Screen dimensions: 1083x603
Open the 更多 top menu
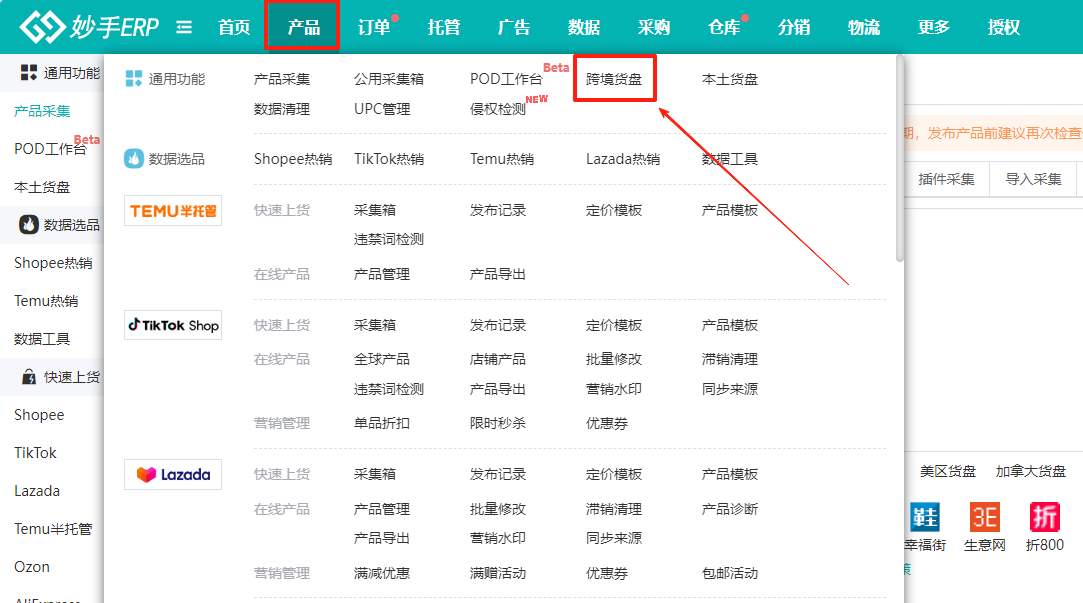click(x=934, y=27)
